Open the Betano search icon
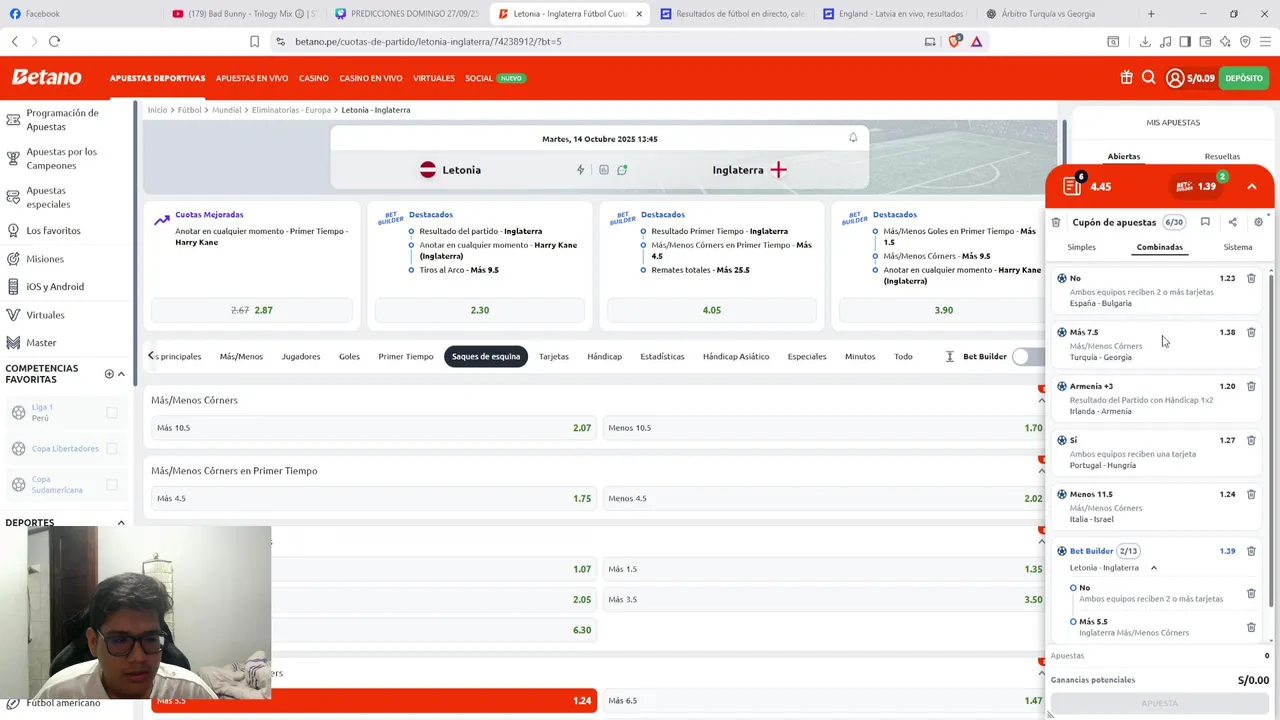Viewport: 1280px width, 720px height. coord(1149,78)
